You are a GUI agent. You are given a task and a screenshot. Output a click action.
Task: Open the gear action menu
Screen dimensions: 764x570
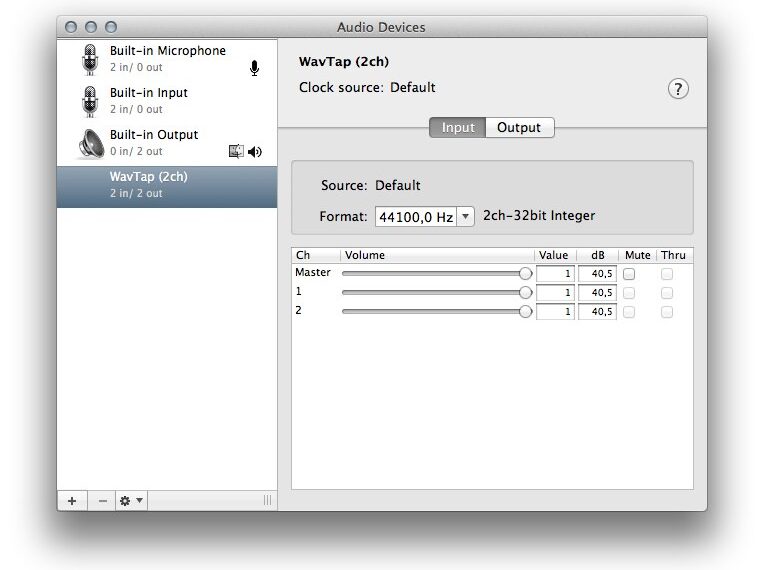[x=131, y=500]
